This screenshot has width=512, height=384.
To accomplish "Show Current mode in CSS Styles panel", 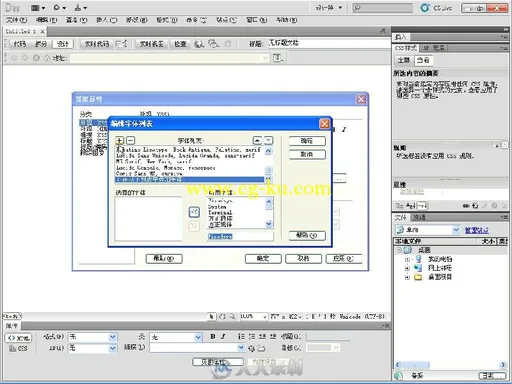I will pos(422,60).
